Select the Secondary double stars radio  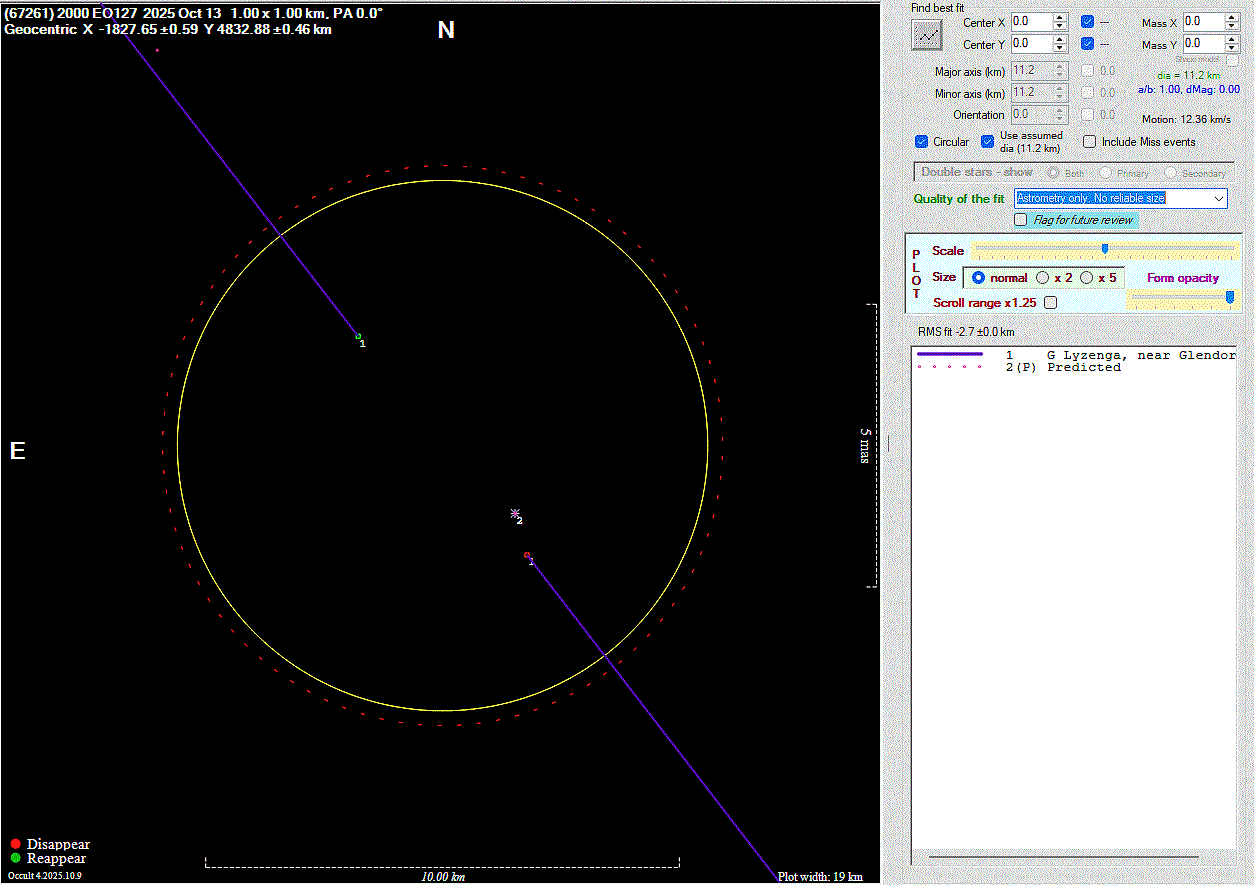1168,173
